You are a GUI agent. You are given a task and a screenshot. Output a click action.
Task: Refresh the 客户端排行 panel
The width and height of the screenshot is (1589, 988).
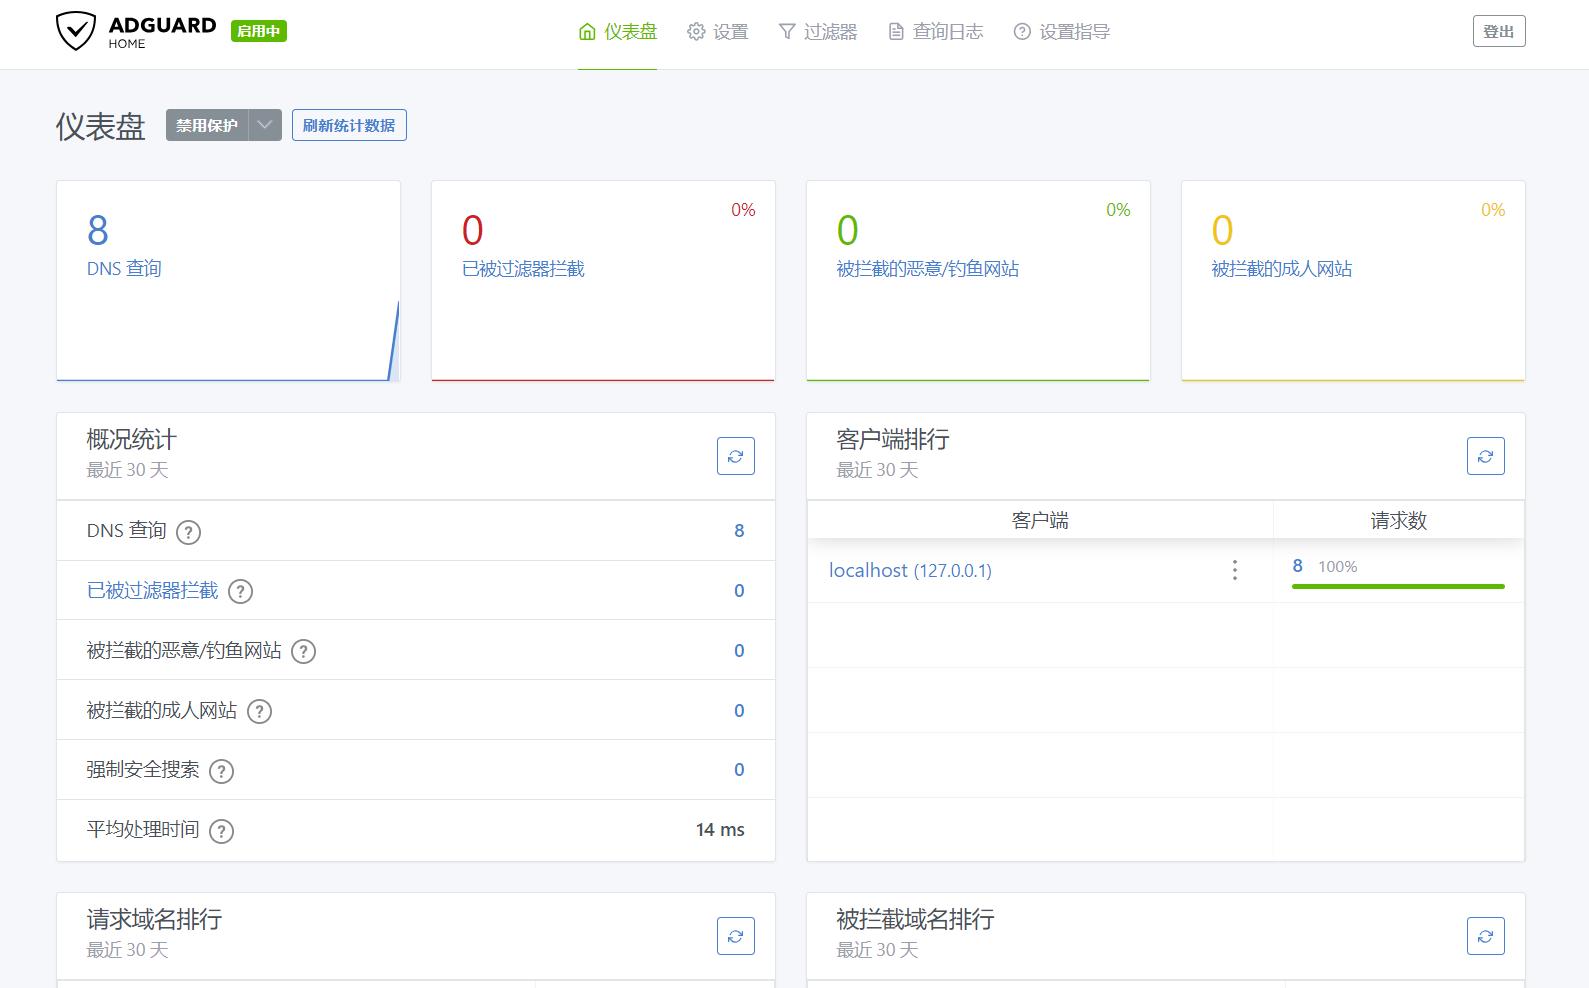click(1485, 456)
